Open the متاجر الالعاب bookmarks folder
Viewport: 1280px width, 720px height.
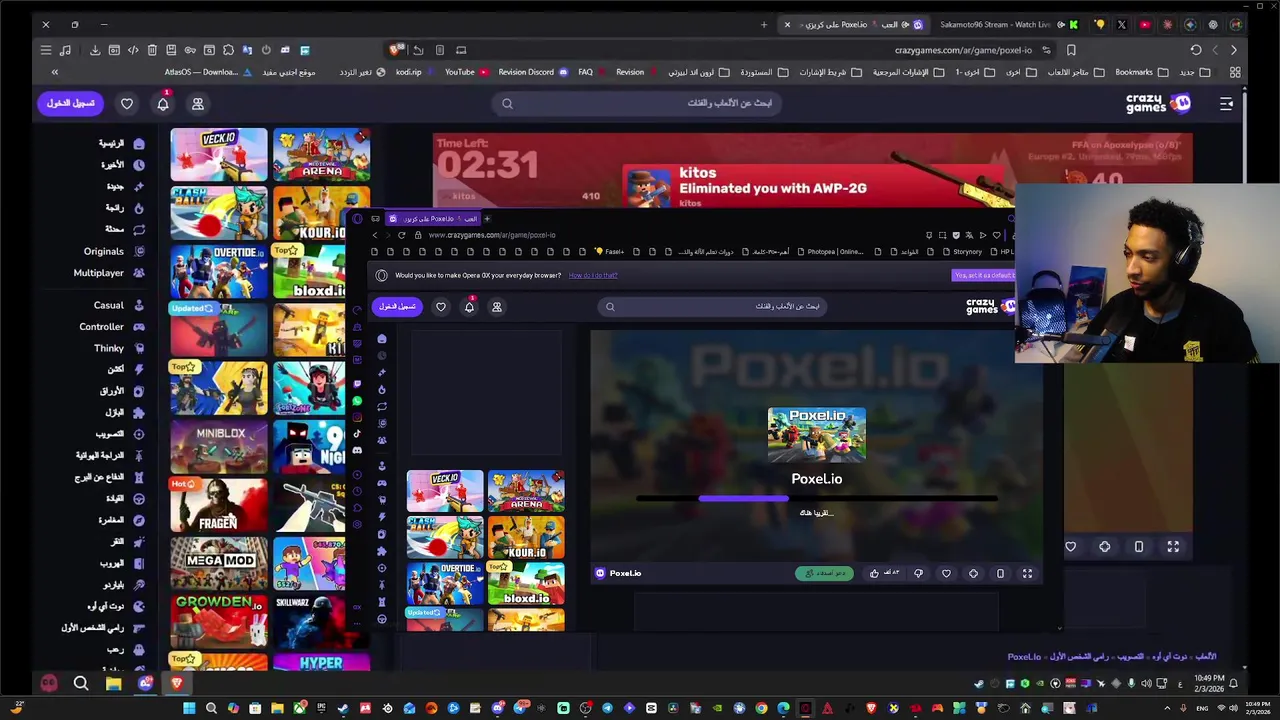coord(1076,72)
